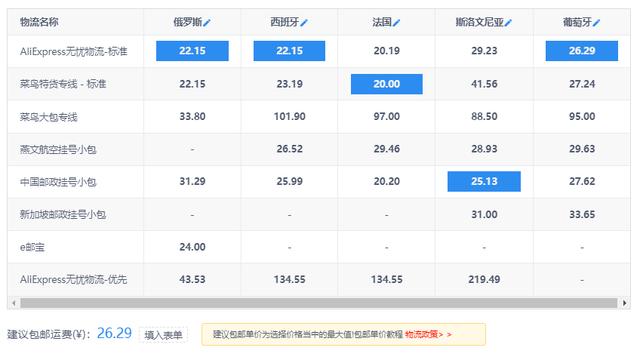Click the pencil icon next to 葡萄牙
Screen dimensions: 640x363
pyautogui.click(x=596, y=22)
